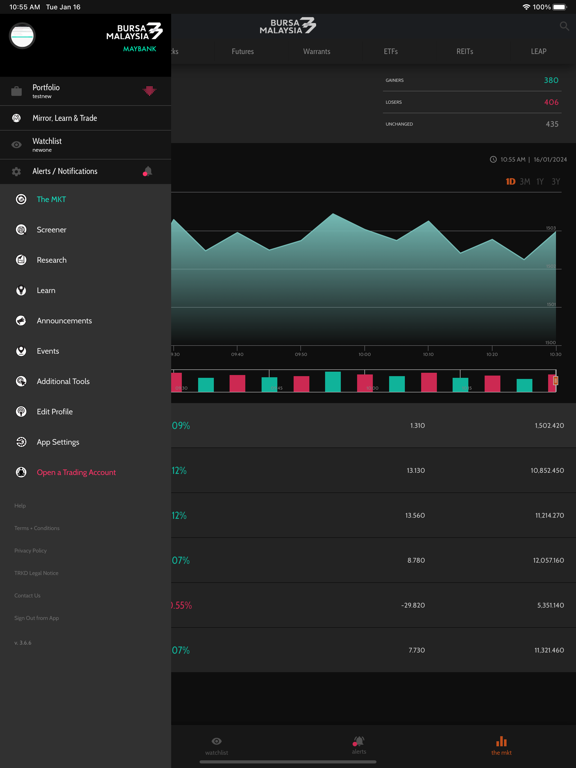
Task: Select the Futures tab
Action: coord(242,51)
